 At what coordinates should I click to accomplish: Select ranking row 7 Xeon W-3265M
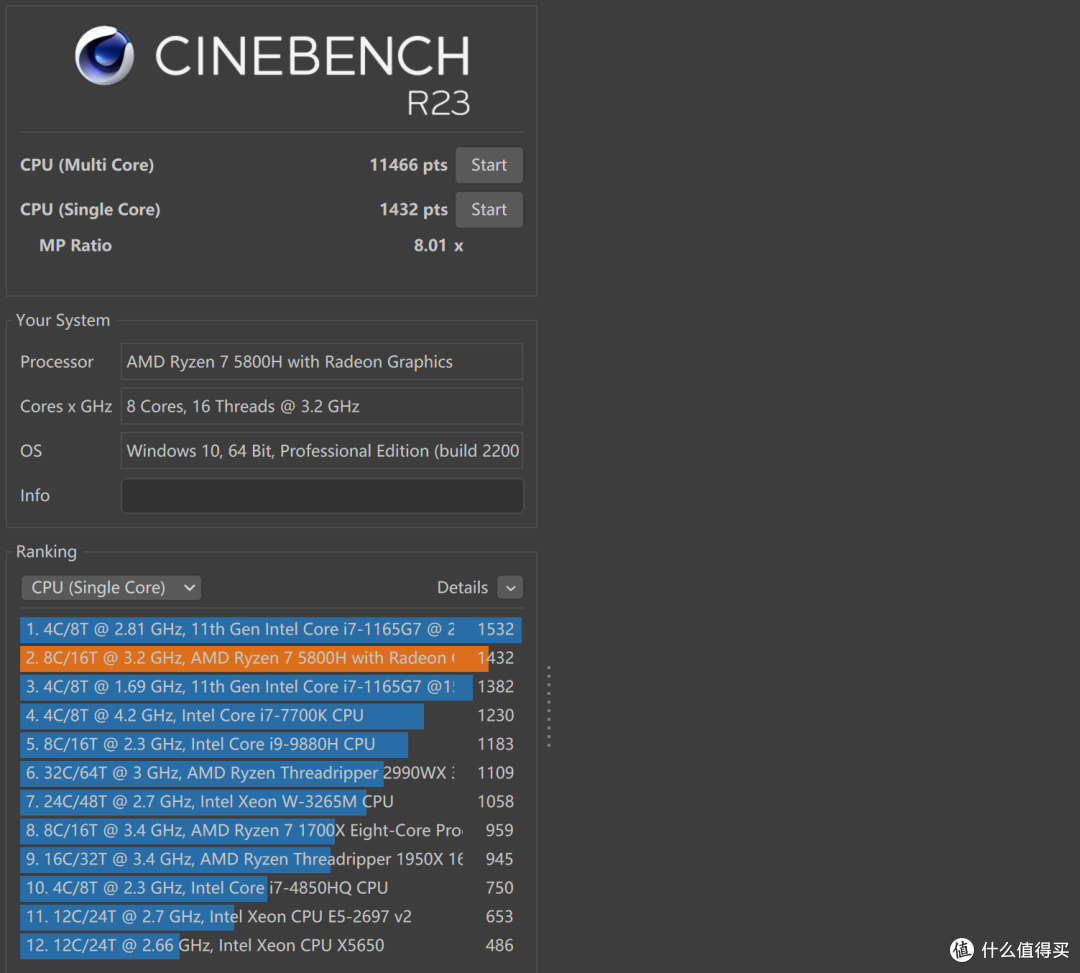tap(271, 802)
